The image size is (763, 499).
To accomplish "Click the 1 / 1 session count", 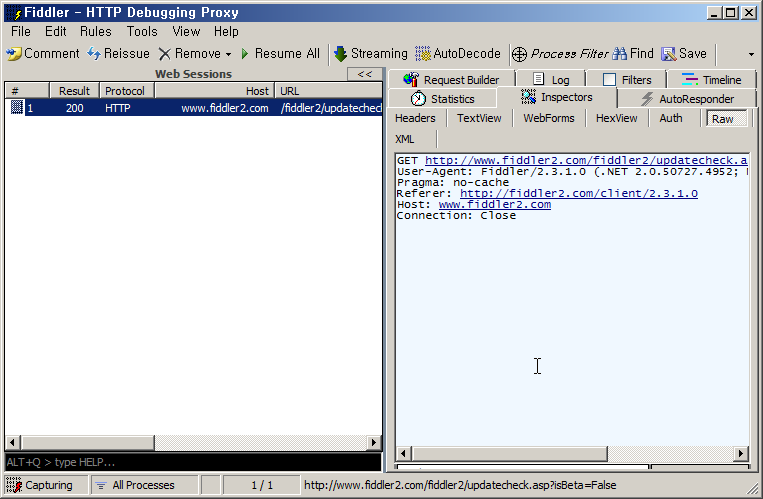I will (262, 485).
